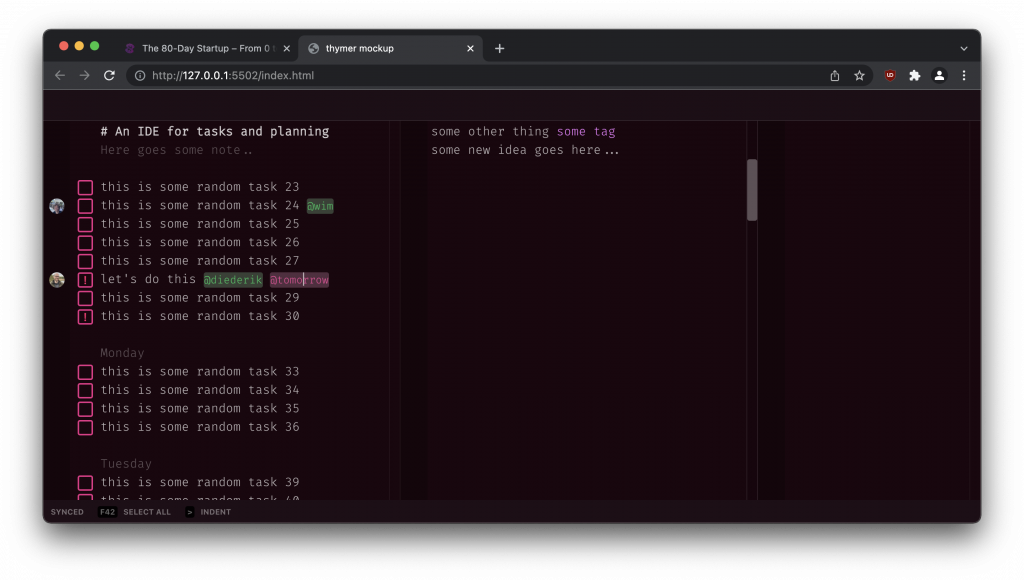
Task: Check off random task 35
Action: [85, 409]
